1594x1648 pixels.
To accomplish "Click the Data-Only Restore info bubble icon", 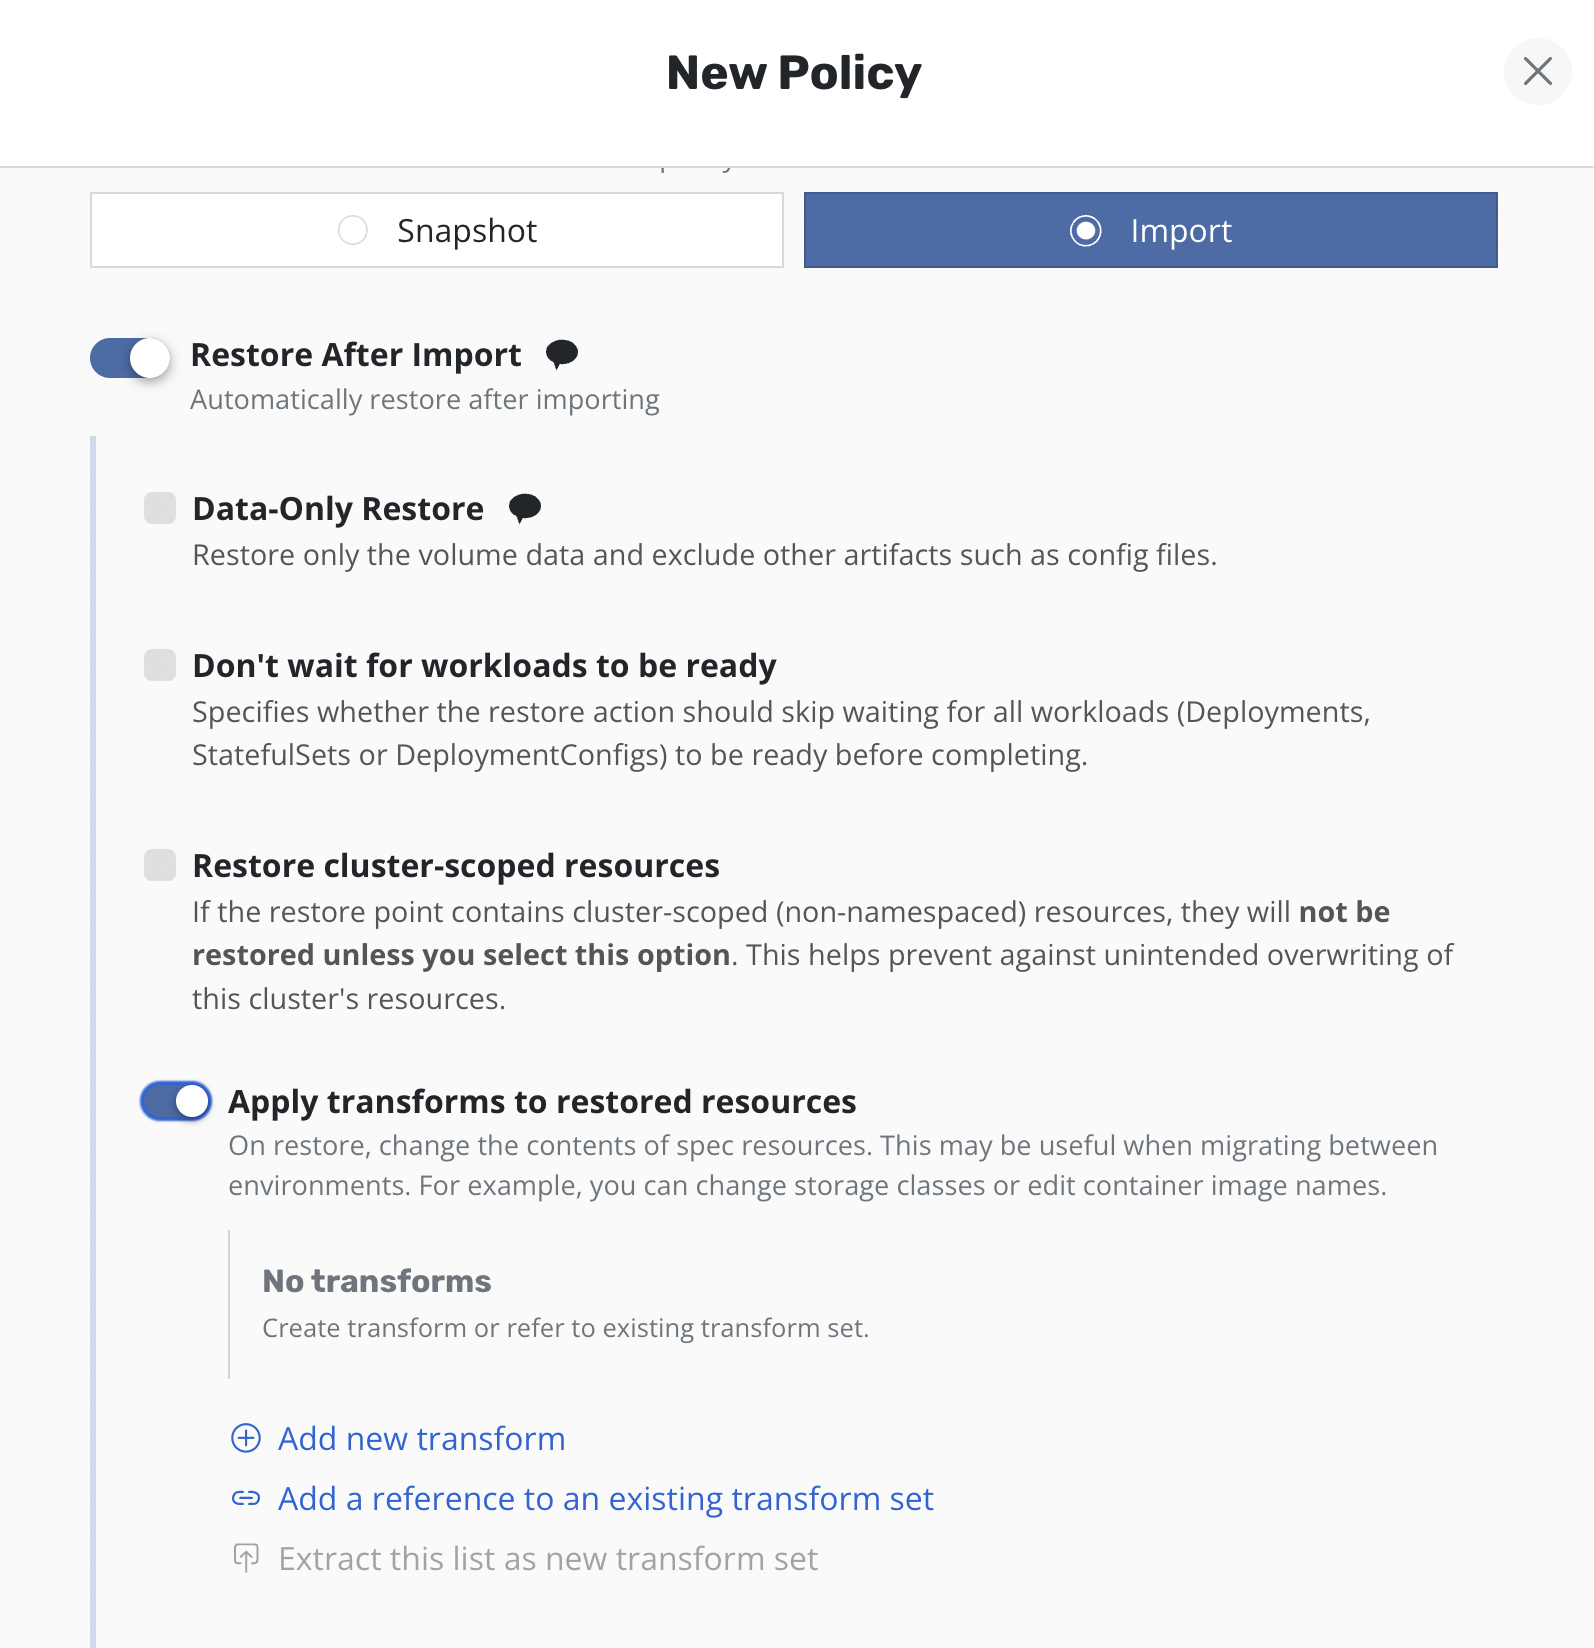I will pyautogui.click(x=525, y=507).
